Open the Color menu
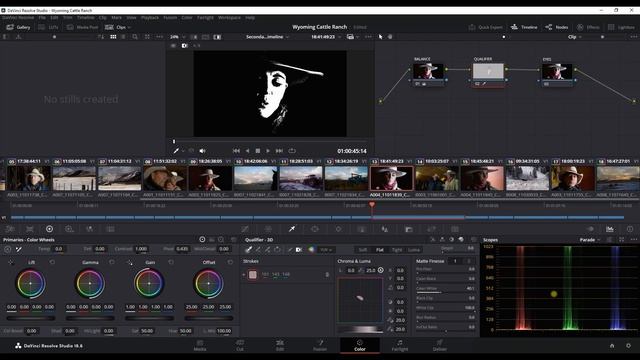640x360 pixels. coord(187,18)
